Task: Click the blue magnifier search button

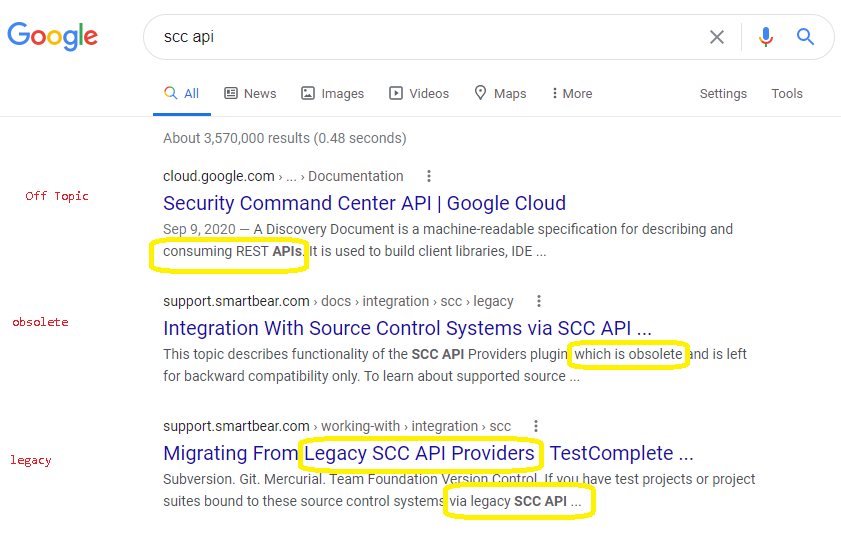Action: click(x=805, y=36)
